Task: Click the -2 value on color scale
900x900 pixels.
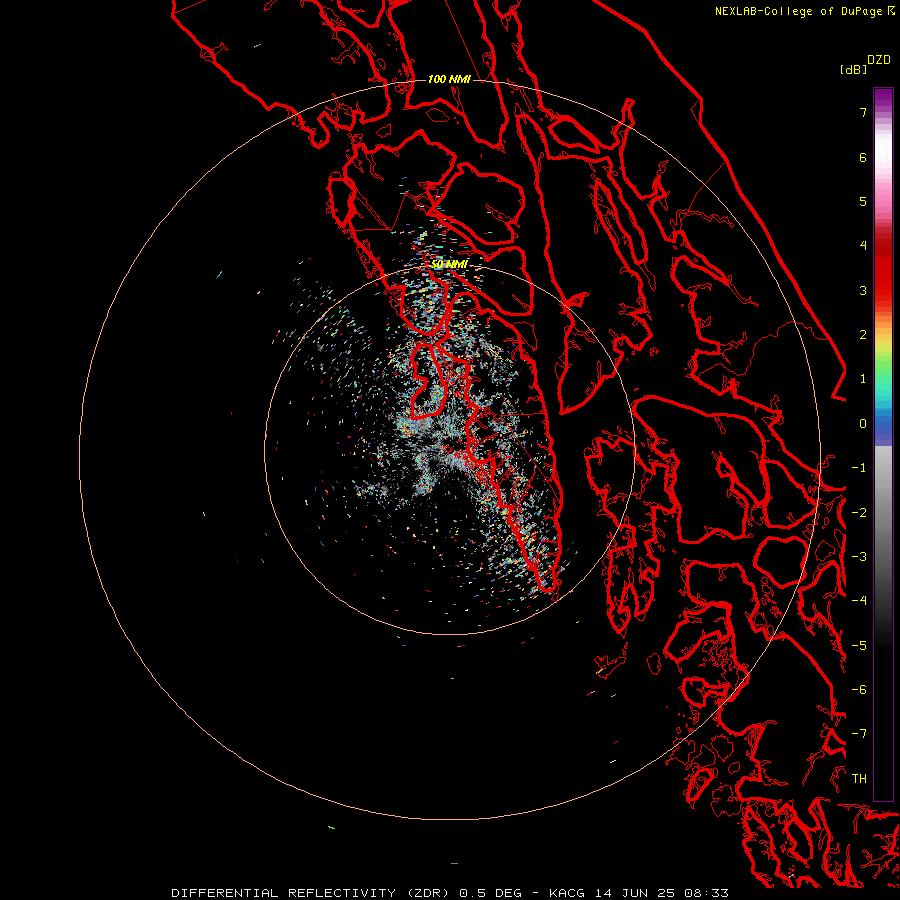Action: click(859, 513)
